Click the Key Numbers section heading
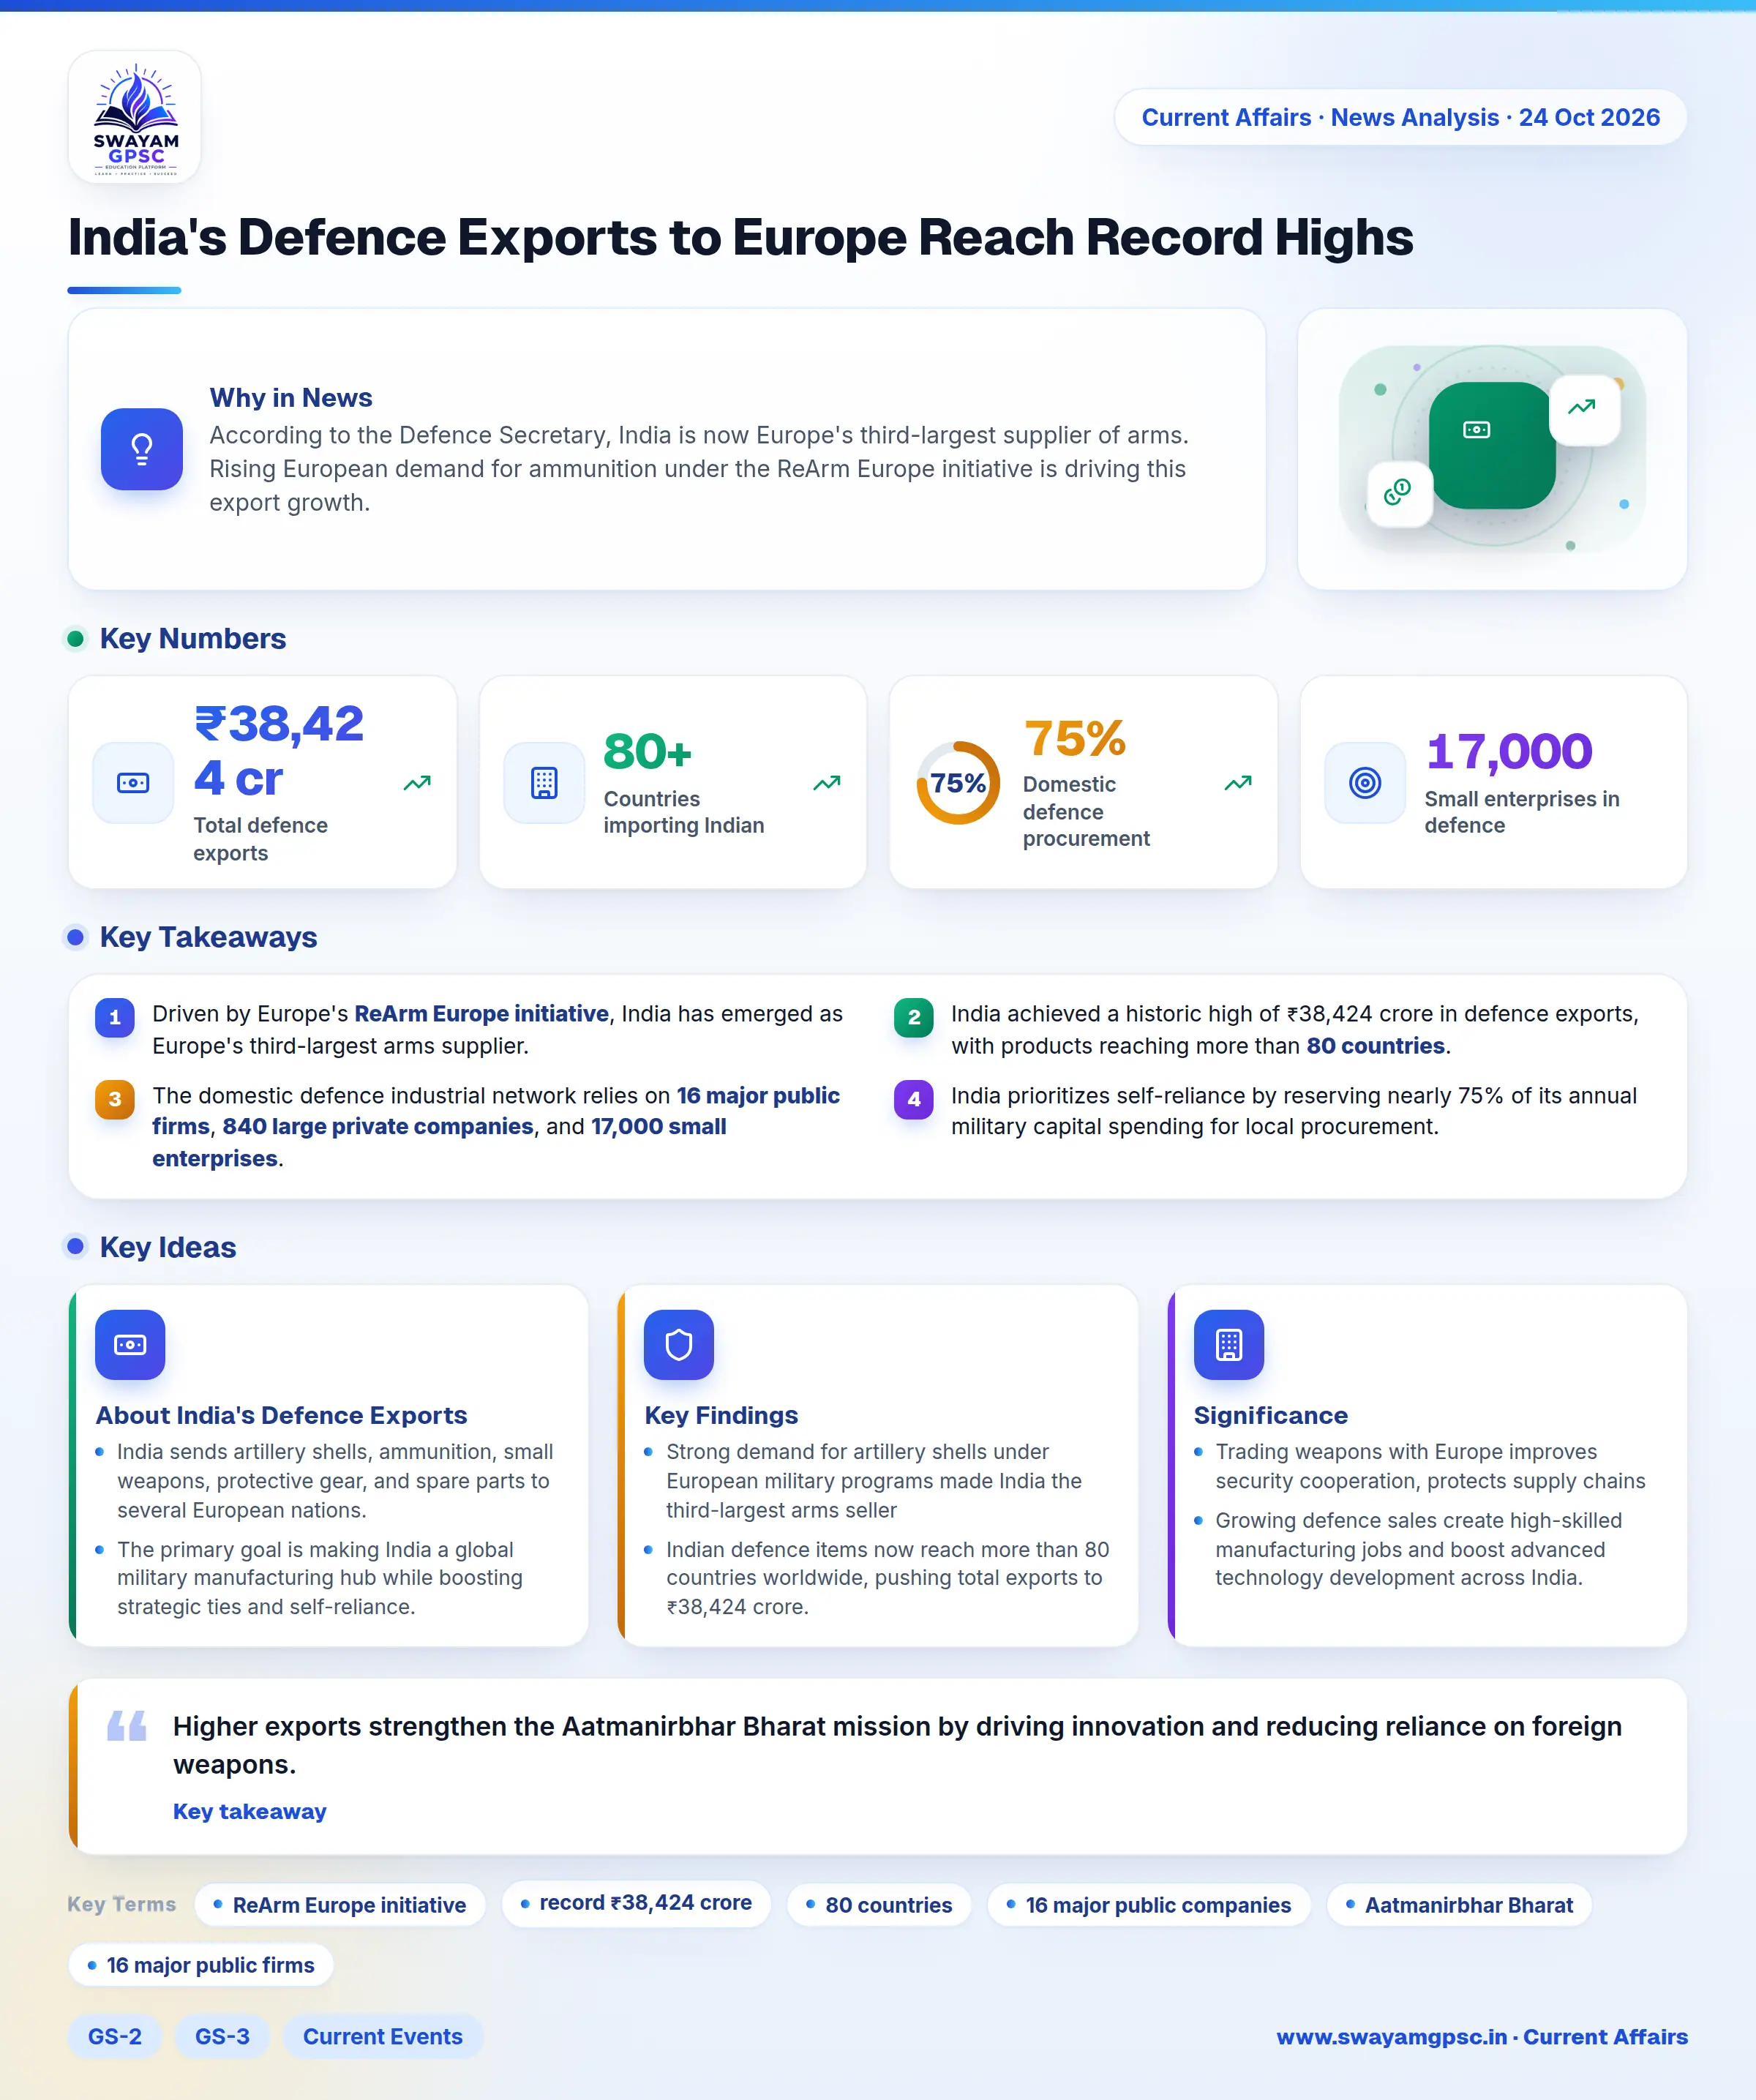This screenshot has width=1756, height=2100. (193, 638)
